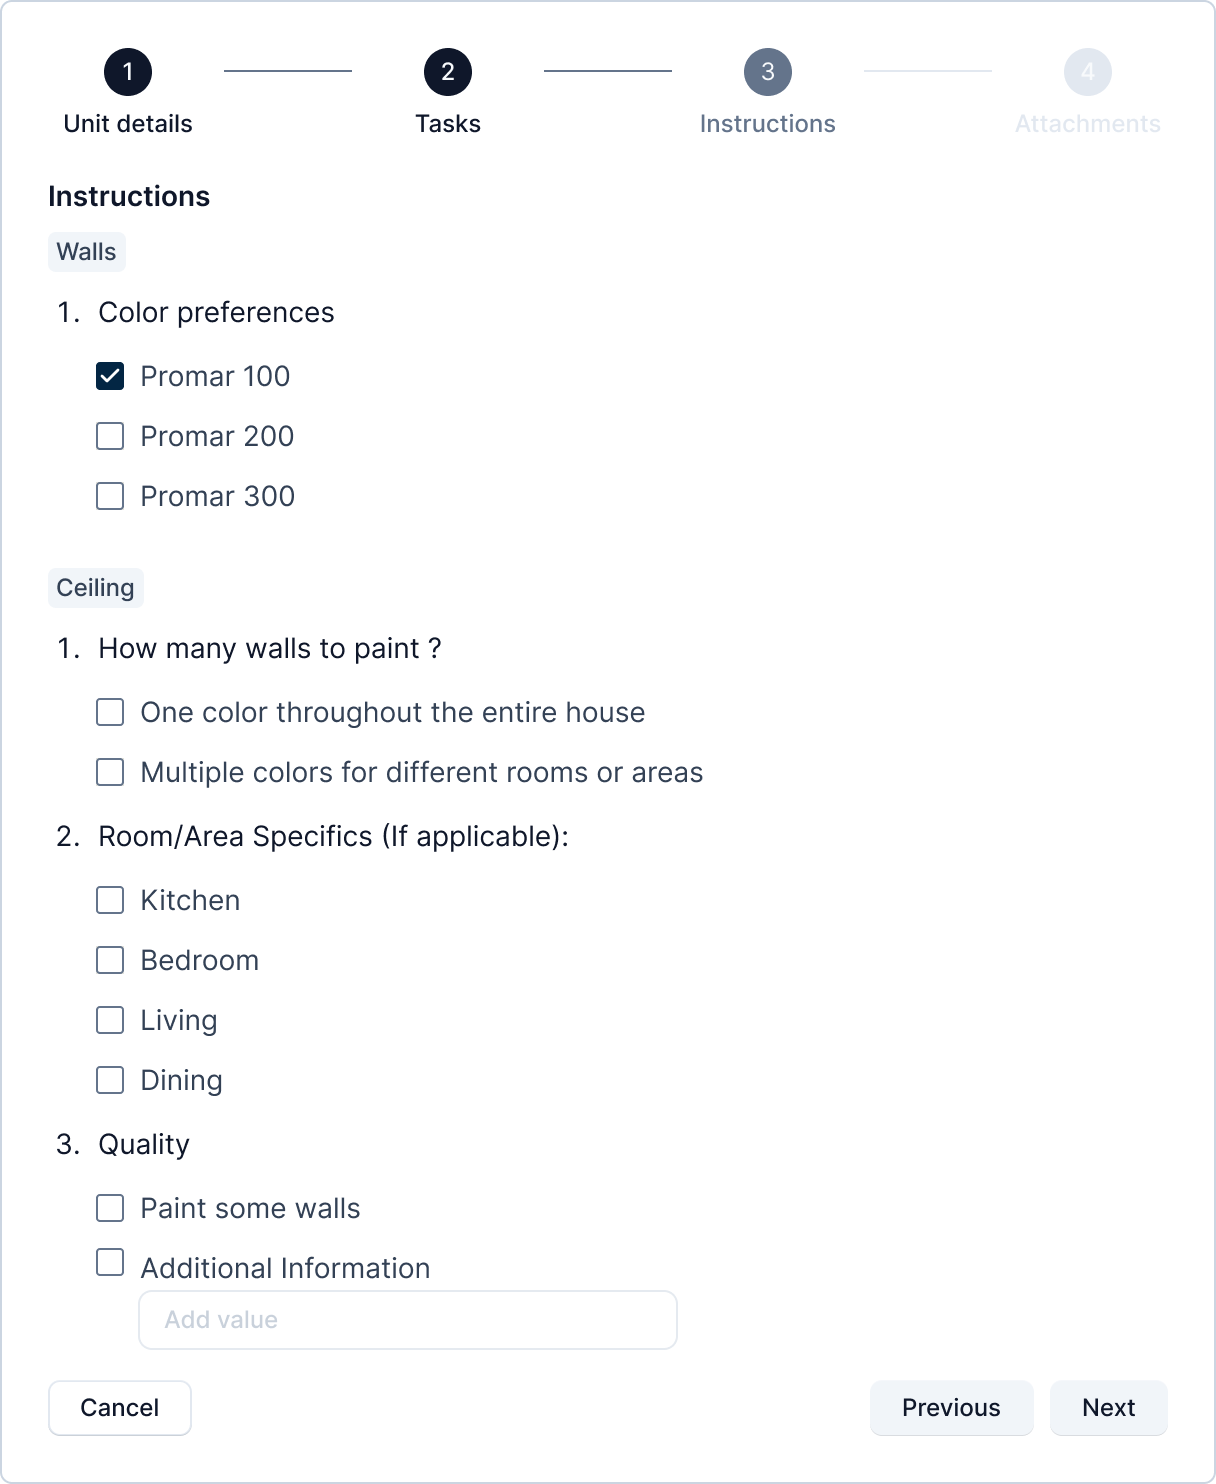
Task: Check the Additional Information box
Action: [x=110, y=1262]
